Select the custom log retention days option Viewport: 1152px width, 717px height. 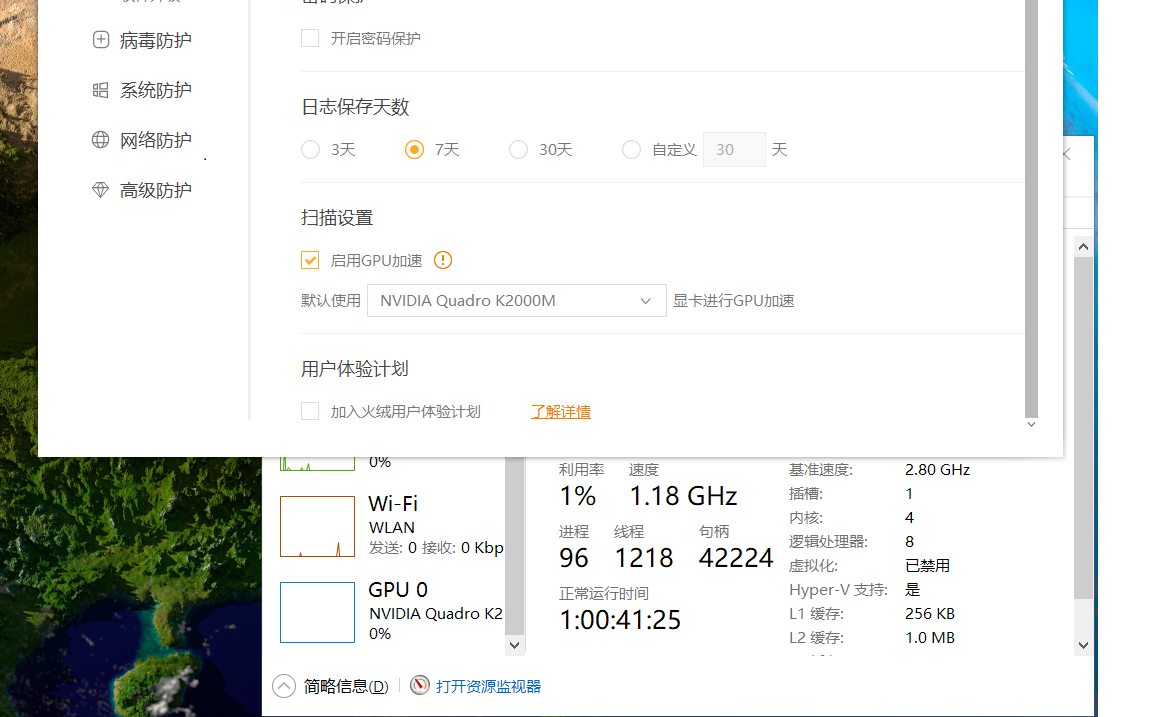pos(631,150)
